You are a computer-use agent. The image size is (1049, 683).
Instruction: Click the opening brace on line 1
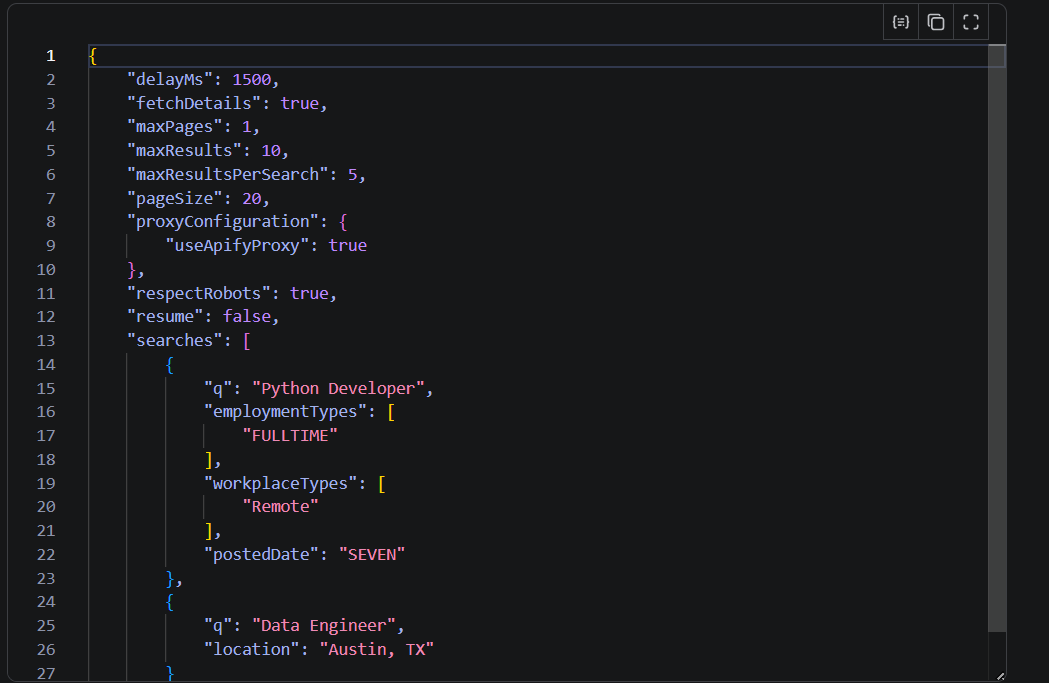tap(93, 56)
